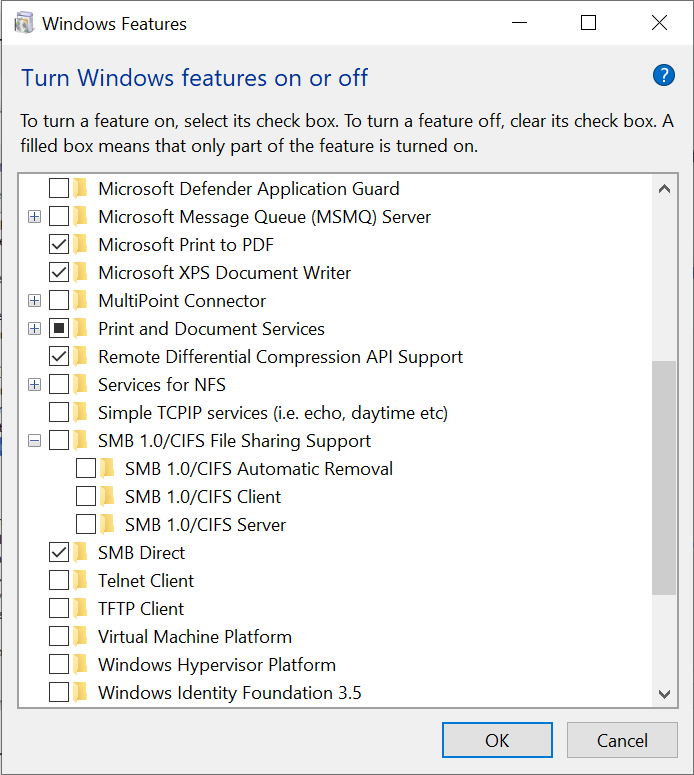The height and width of the screenshot is (775, 694).
Task: Expand Print and Document Services node
Action: pos(34,329)
